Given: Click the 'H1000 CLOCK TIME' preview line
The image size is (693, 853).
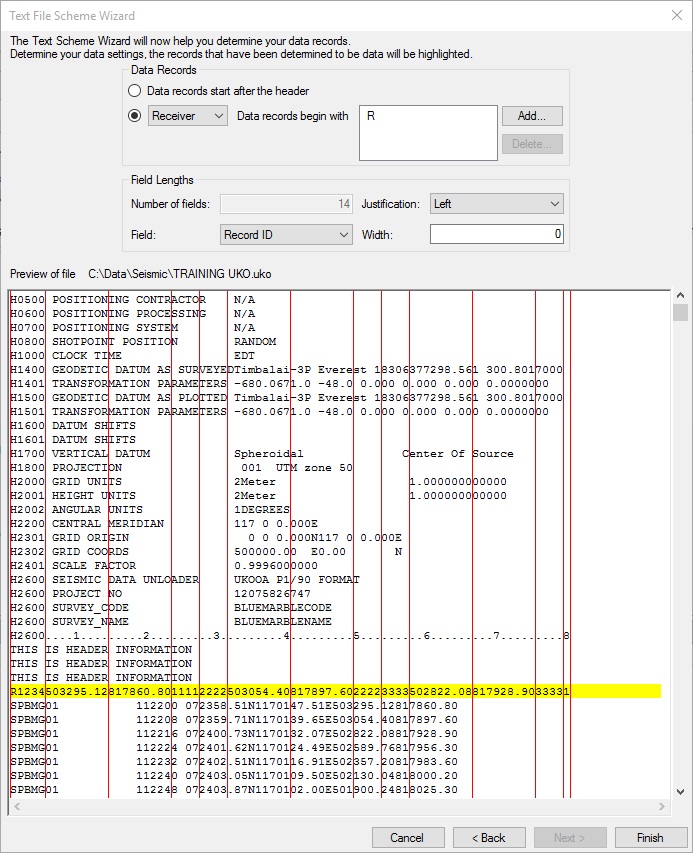Looking at the screenshot, I should click(133, 356).
